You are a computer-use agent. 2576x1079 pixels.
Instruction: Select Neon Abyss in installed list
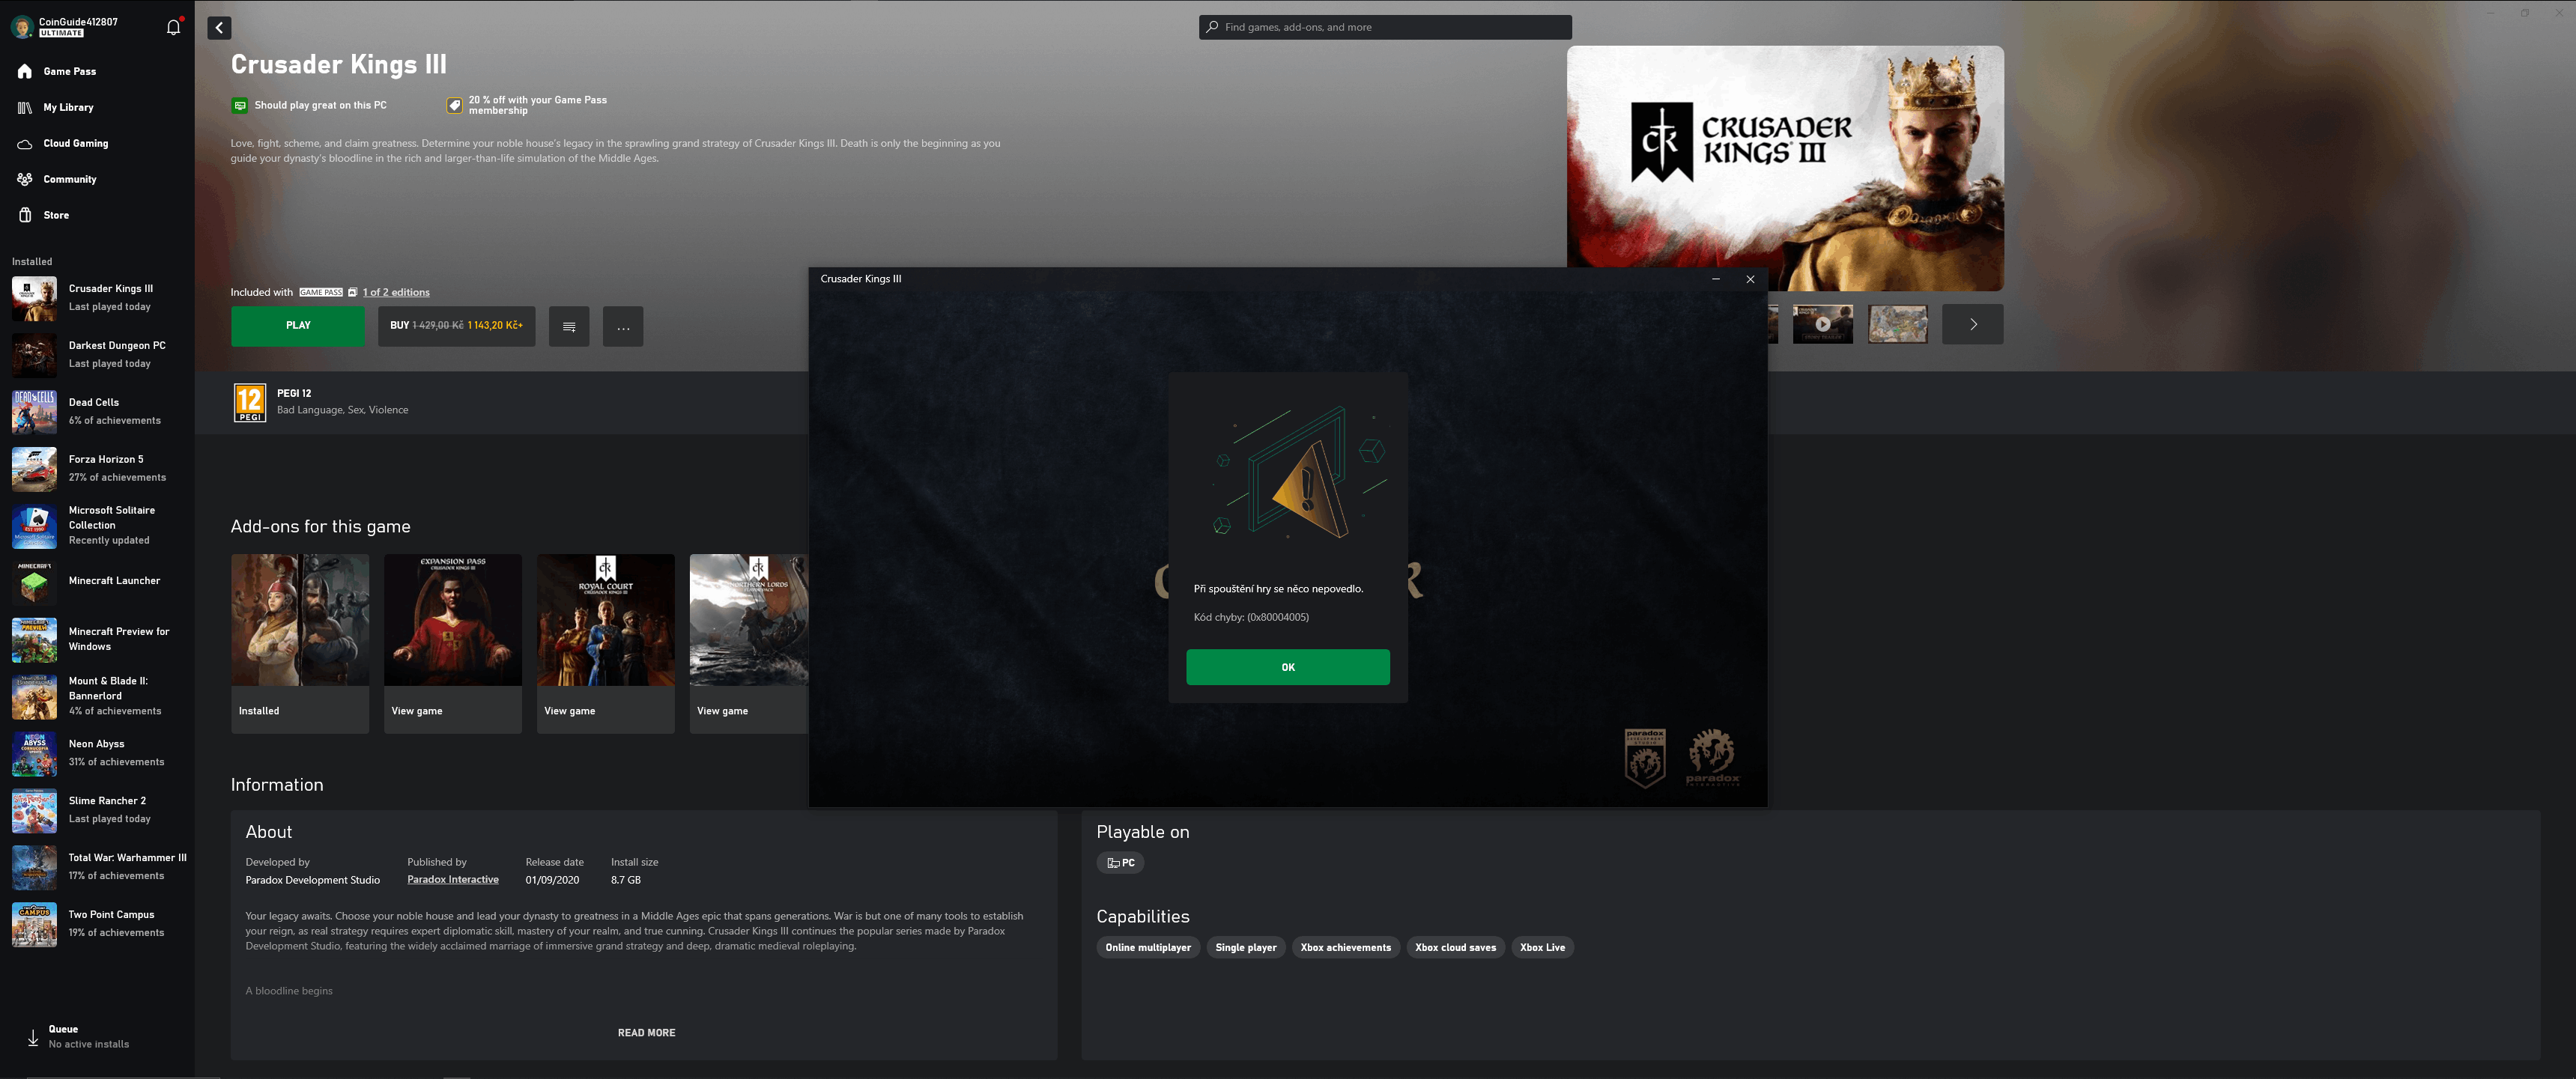[x=97, y=753]
